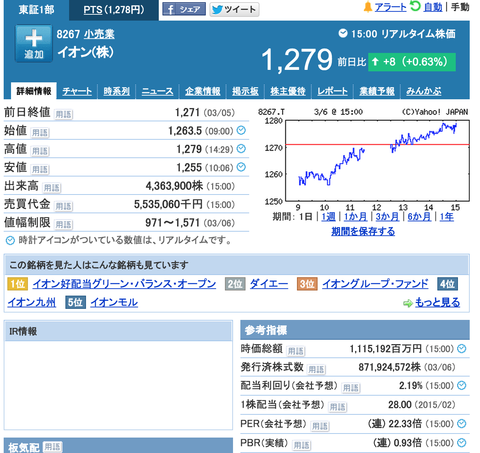
Task: Click the 用語 glossary icon beside 1株配当
Action: [337, 407]
